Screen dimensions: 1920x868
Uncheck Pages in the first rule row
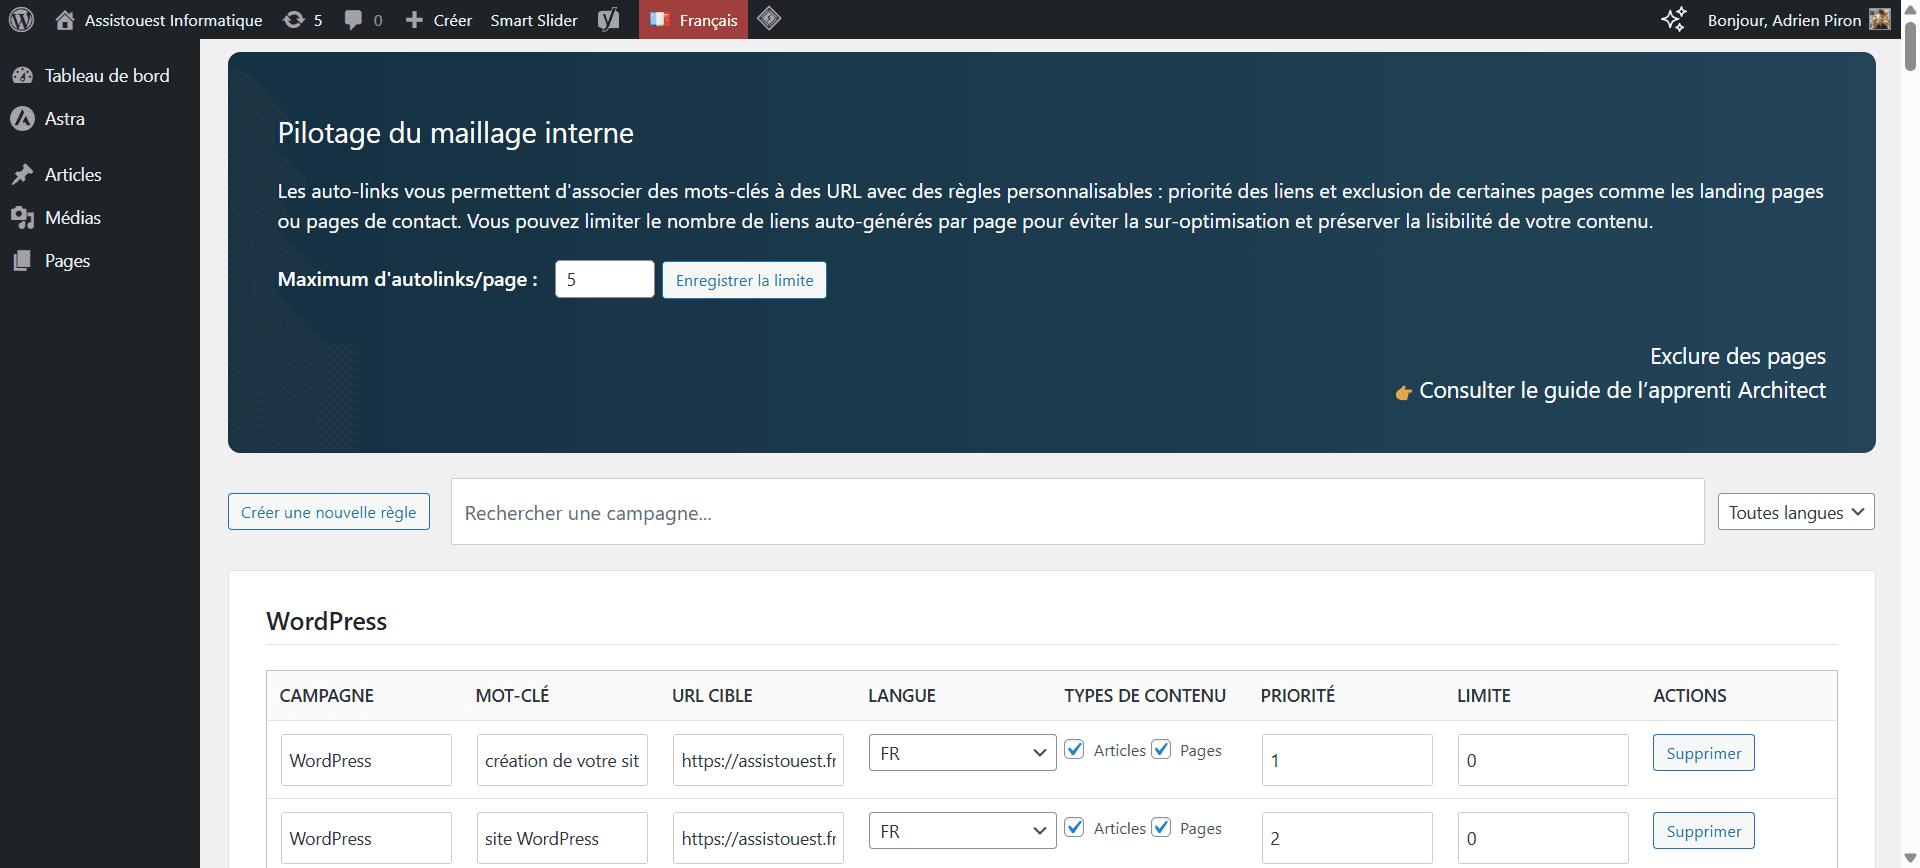(x=1161, y=750)
